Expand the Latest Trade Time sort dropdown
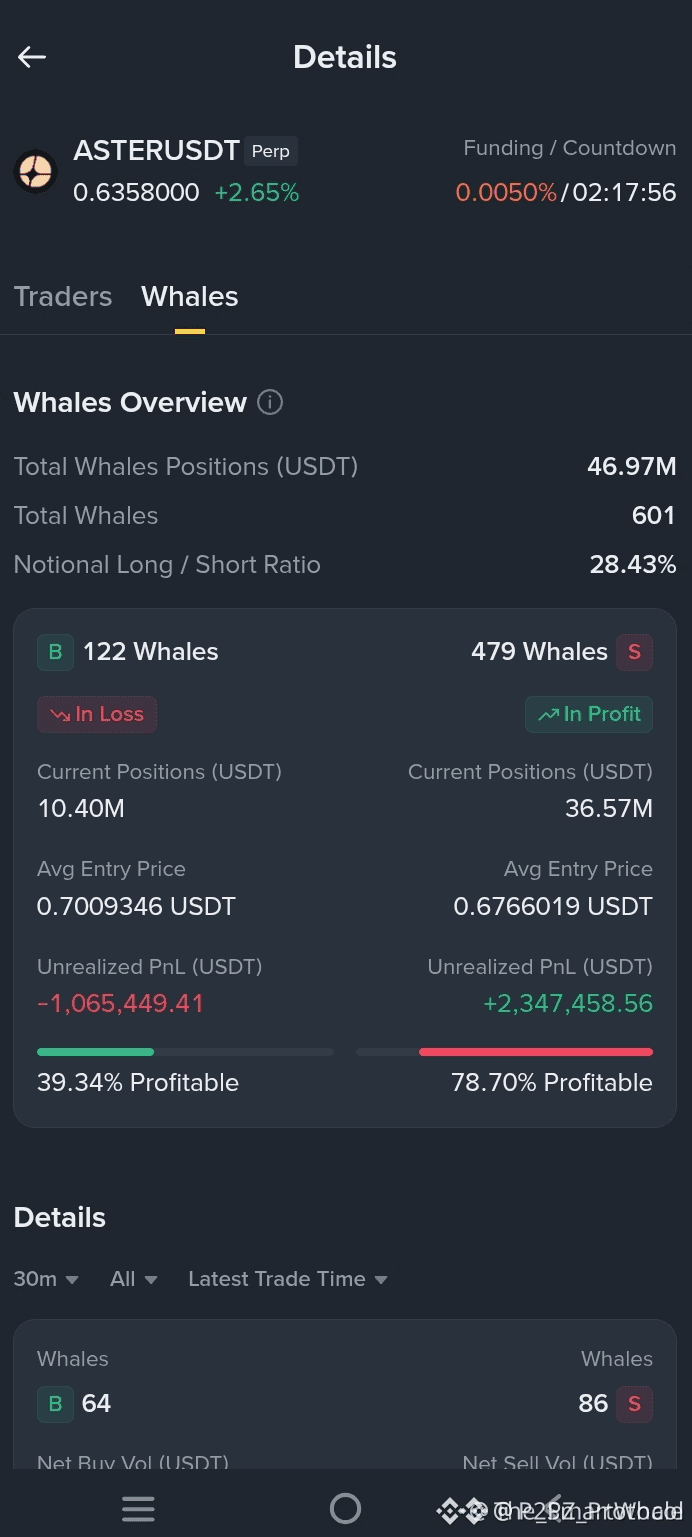The width and height of the screenshot is (692, 1537). (x=288, y=1279)
